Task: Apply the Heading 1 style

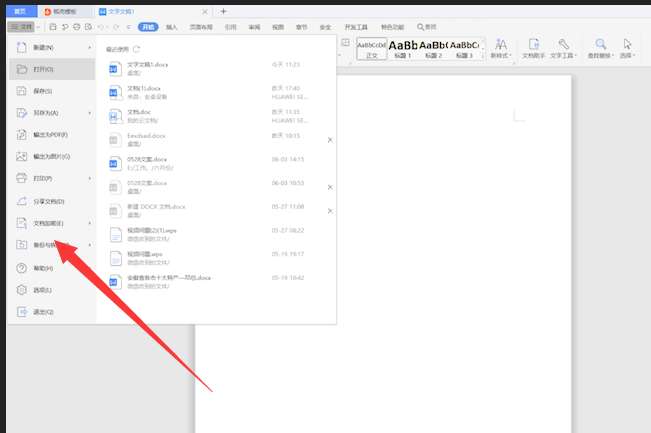Action: (403, 49)
